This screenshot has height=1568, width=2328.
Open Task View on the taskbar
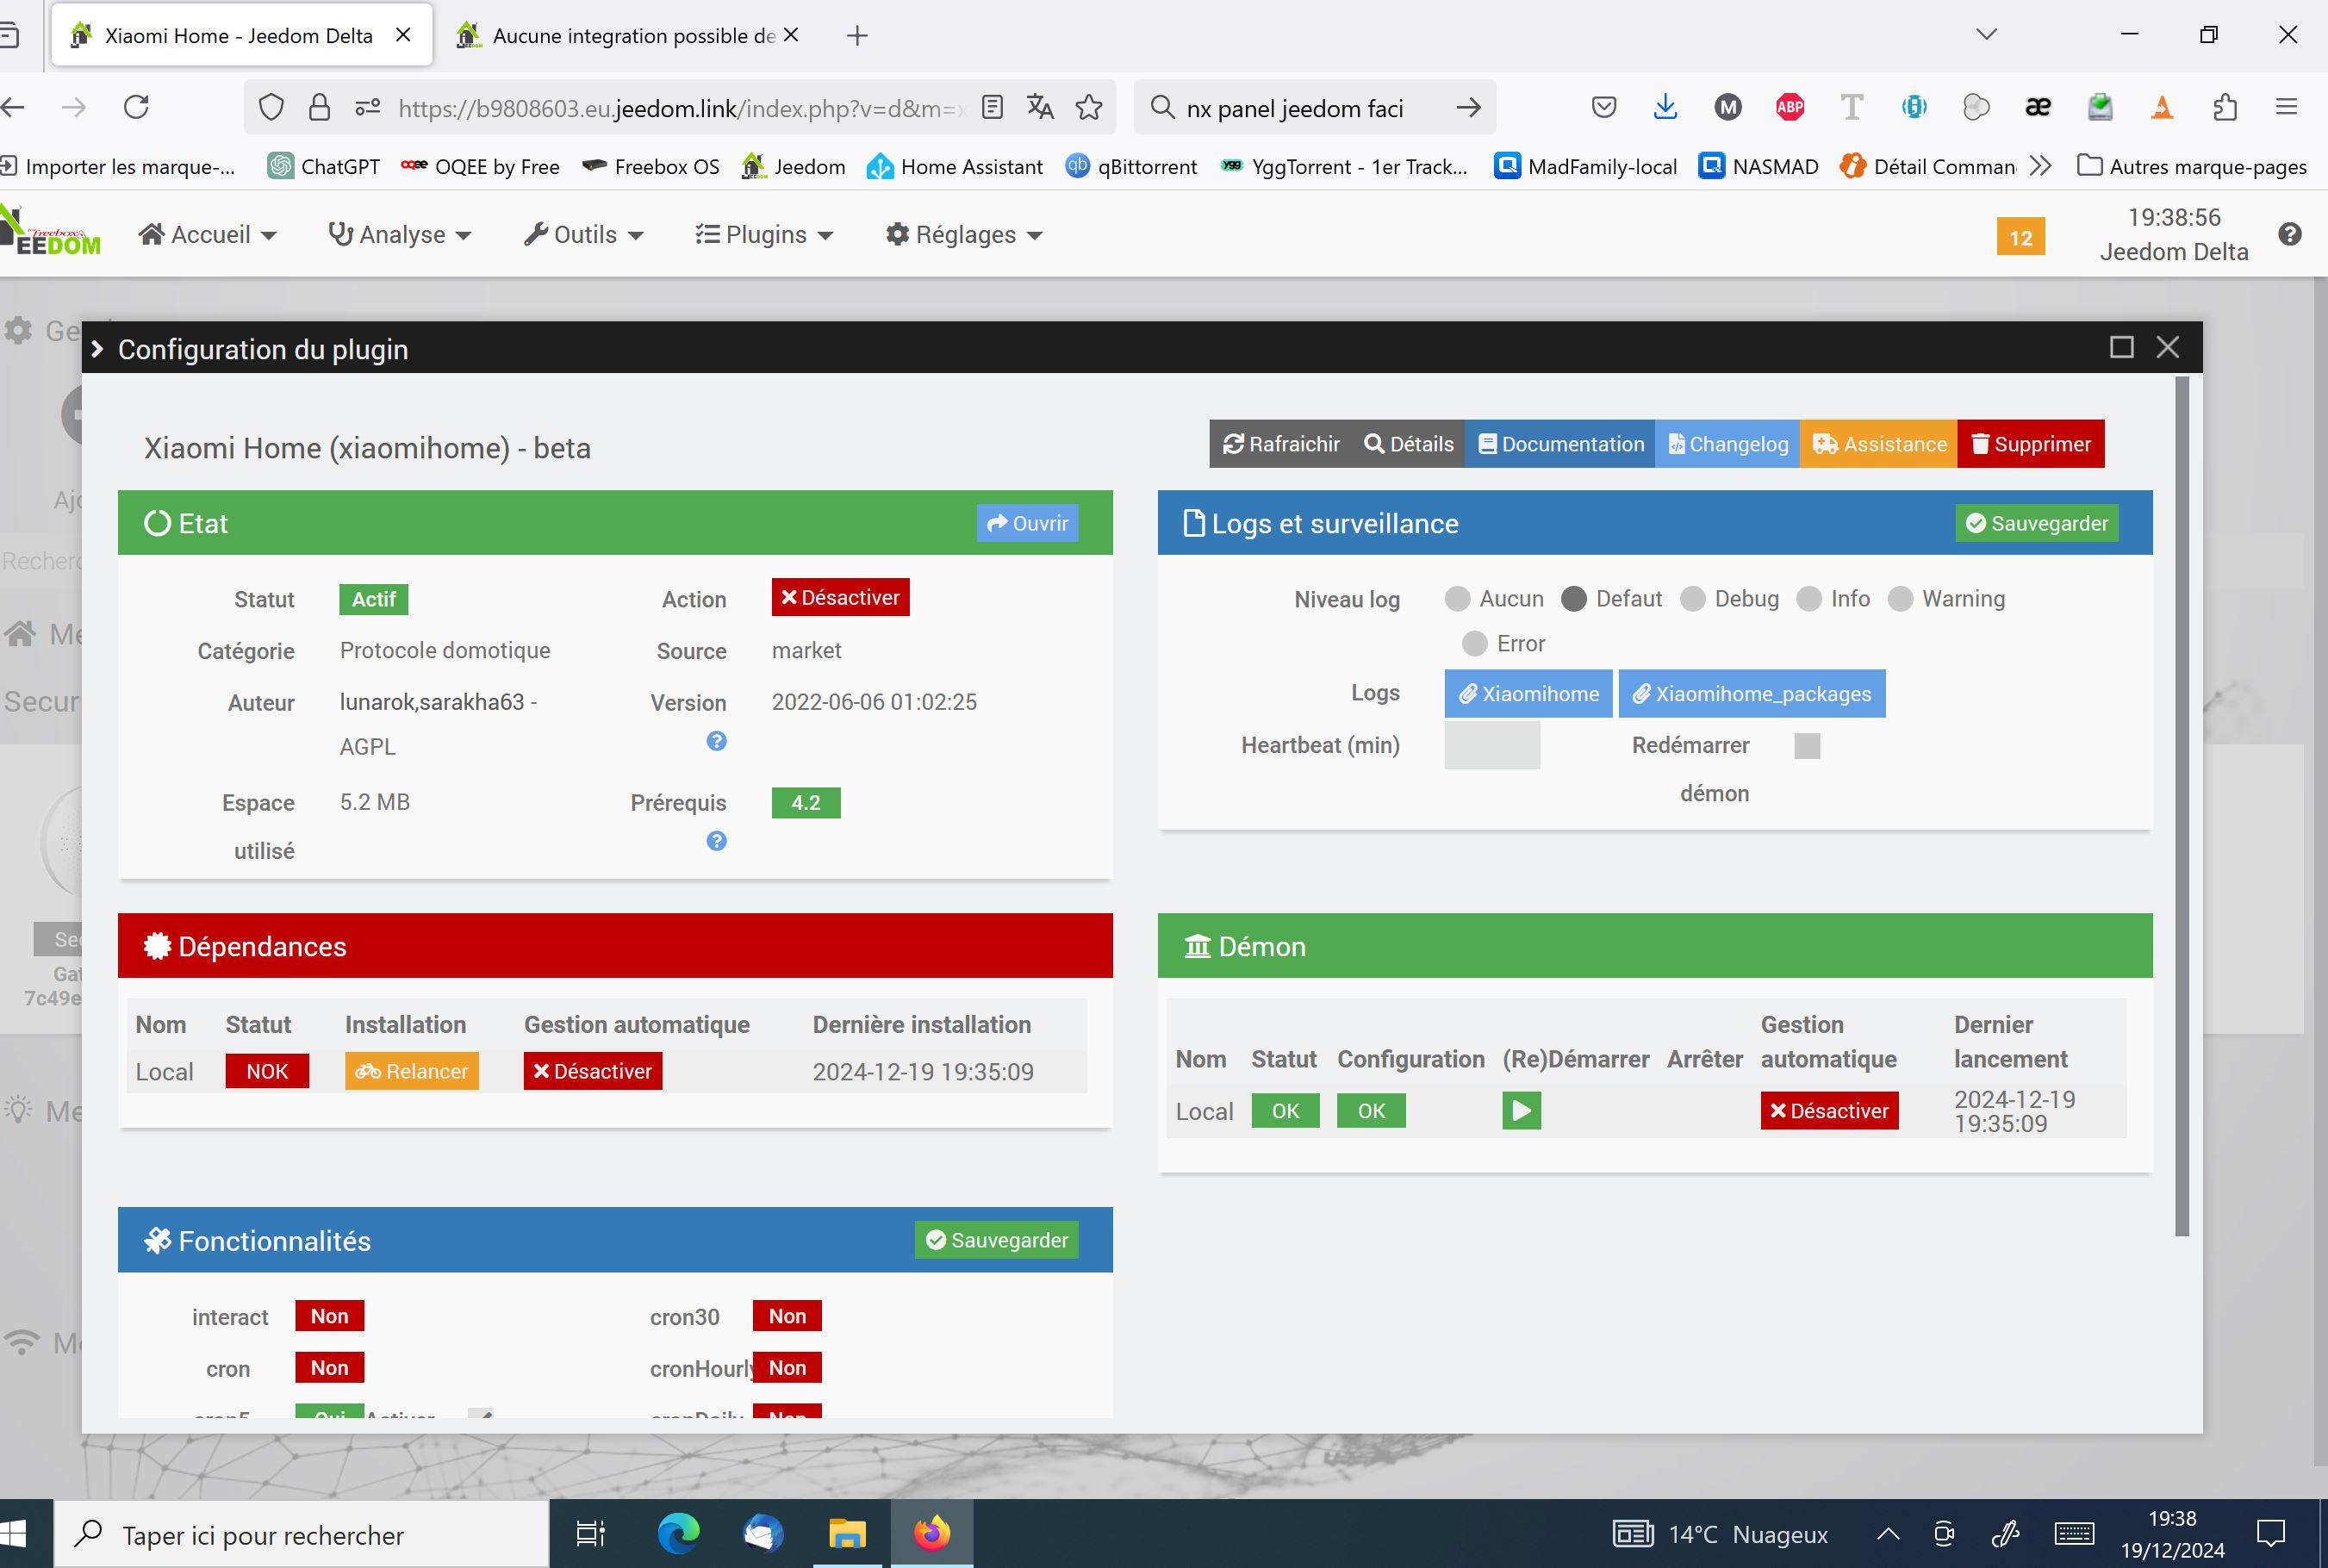click(x=591, y=1533)
